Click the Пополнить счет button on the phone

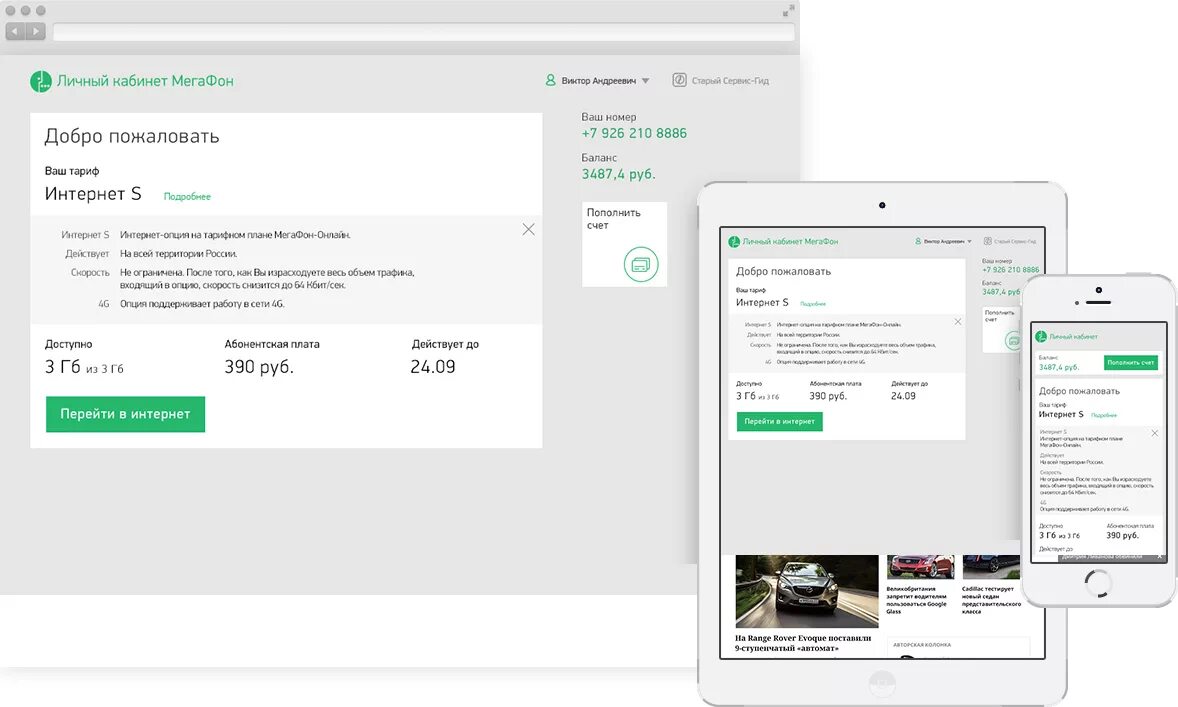[1131, 362]
